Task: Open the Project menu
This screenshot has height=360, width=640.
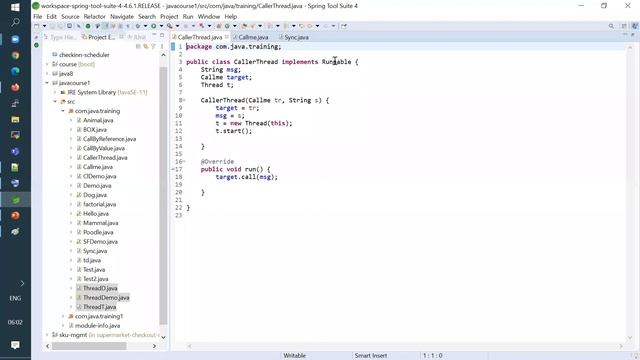Action: tap(169, 16)
